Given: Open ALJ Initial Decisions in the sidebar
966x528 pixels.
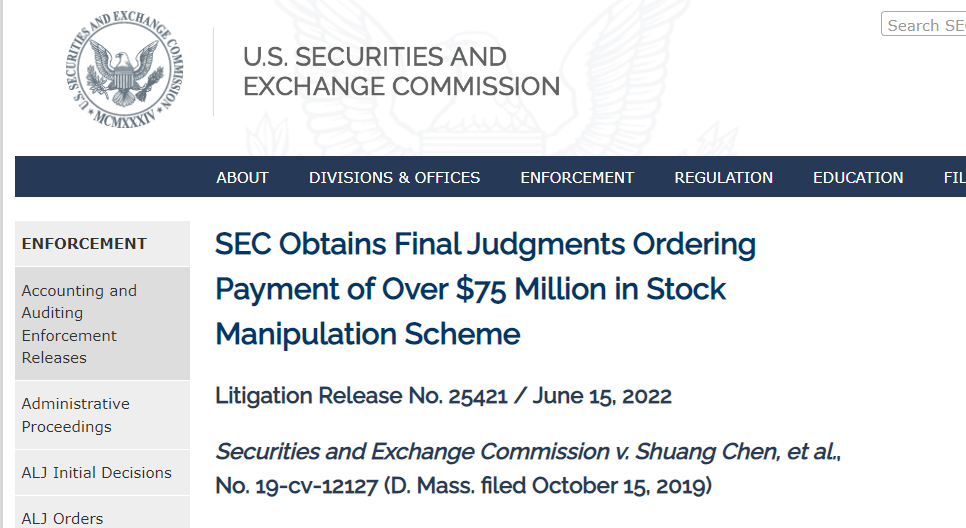Looking at the screenshot, I should pyautogui.click(x=97, y=472).
